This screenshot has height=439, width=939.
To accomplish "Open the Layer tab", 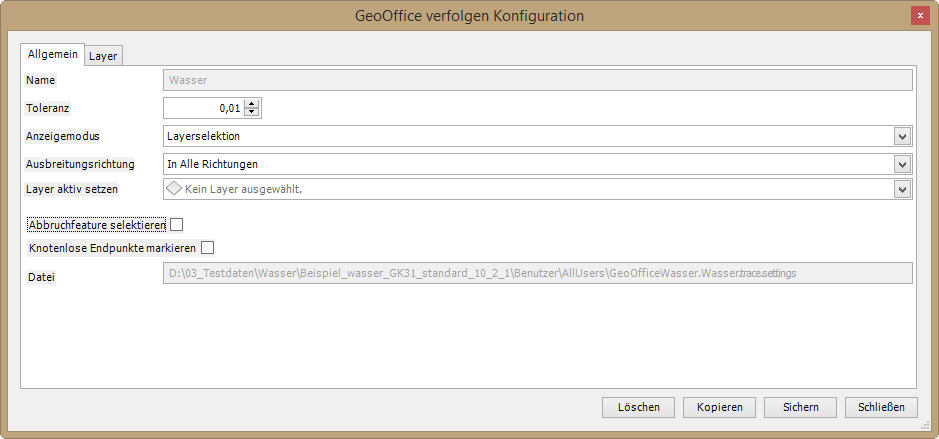I will tap(103, 56).
